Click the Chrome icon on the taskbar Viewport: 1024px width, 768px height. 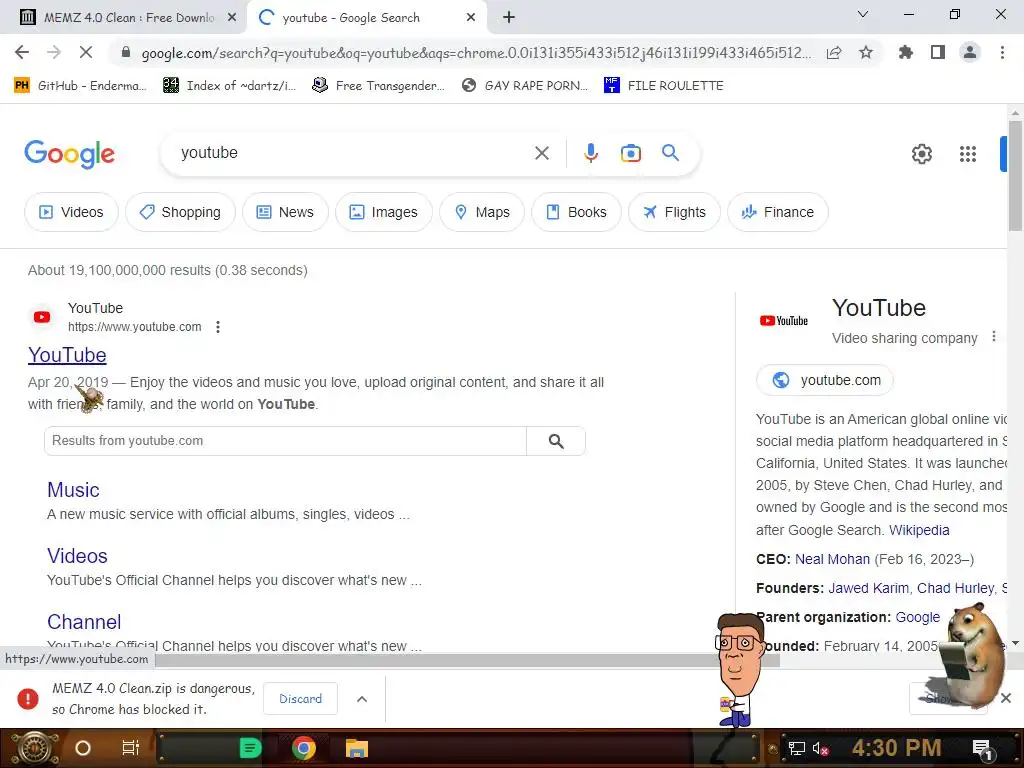point(303,748)
